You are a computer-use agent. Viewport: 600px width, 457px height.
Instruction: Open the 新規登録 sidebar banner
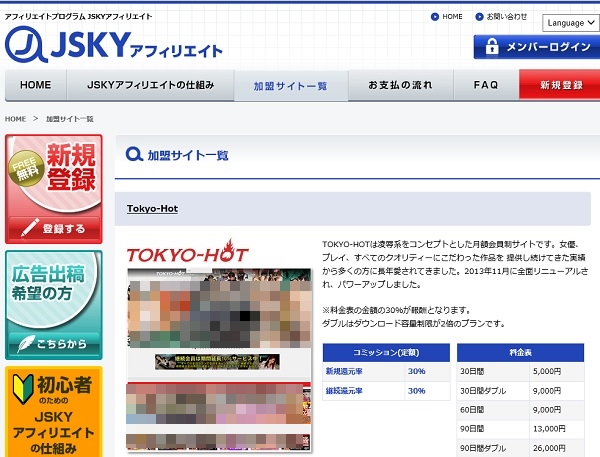[x=54, y=189]
